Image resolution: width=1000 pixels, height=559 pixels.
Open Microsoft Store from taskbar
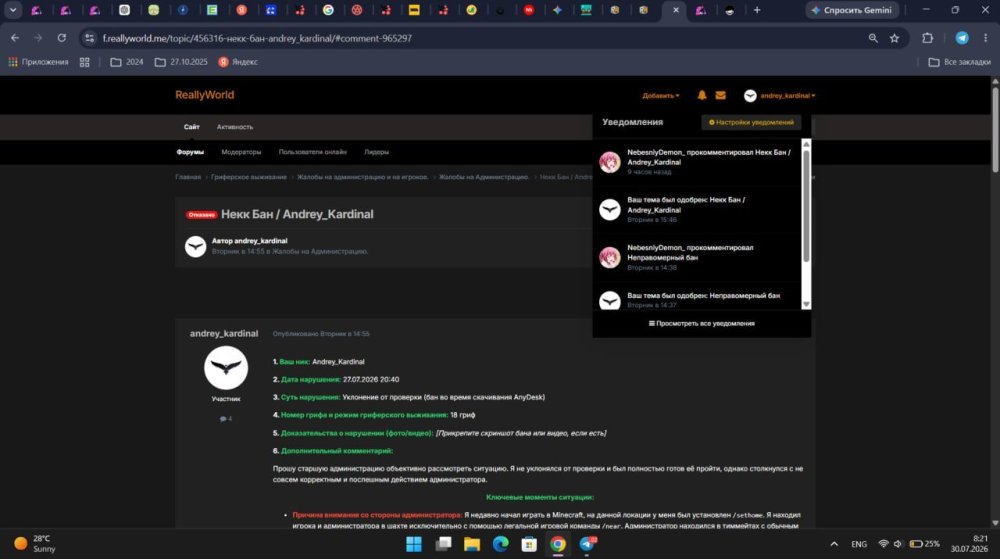tap(529, 544)
